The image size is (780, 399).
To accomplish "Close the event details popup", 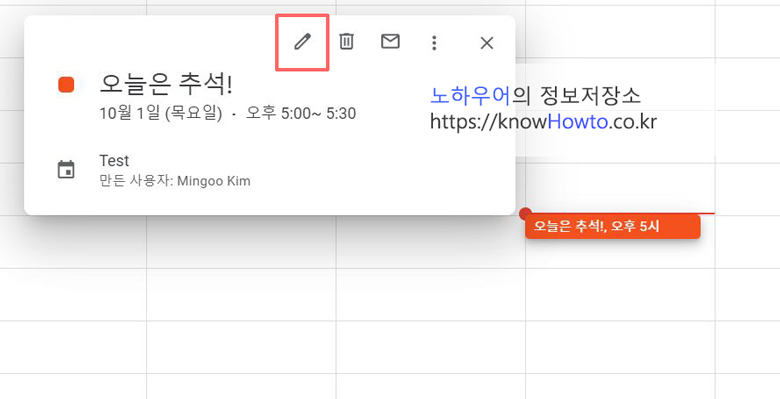I will [x=487, y=43].
